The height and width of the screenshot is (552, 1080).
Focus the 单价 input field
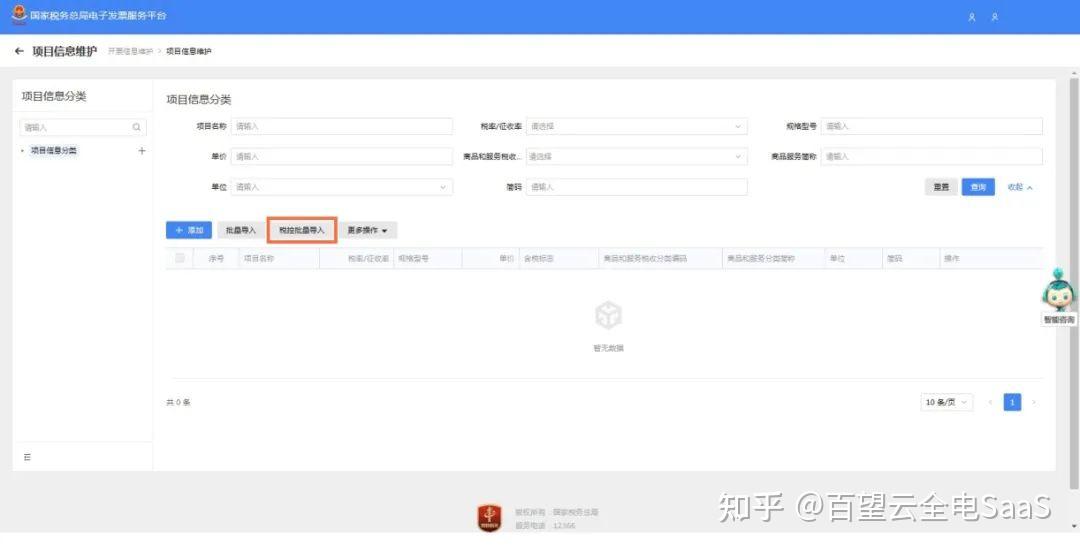[x=342, y=157]
